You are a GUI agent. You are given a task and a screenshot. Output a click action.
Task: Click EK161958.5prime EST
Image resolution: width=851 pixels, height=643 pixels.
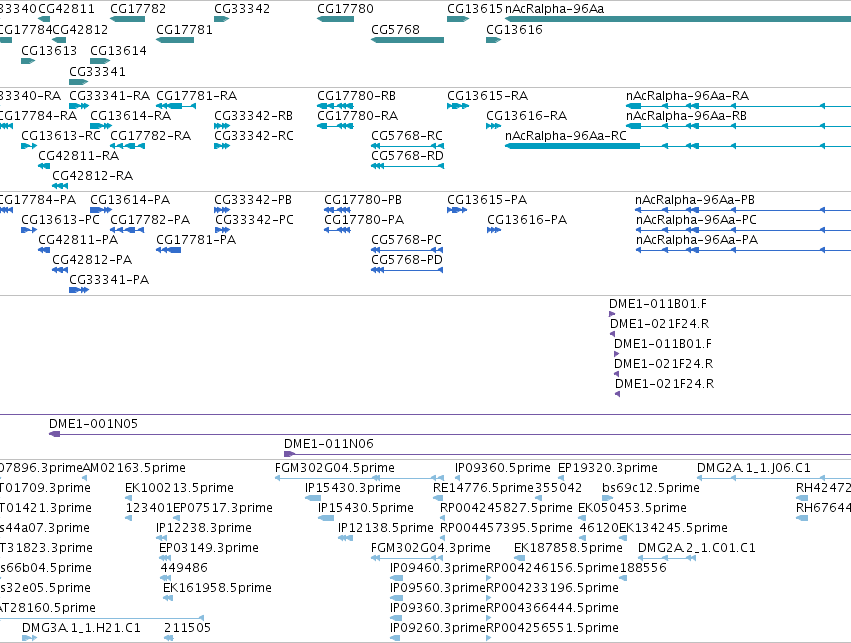217,588
